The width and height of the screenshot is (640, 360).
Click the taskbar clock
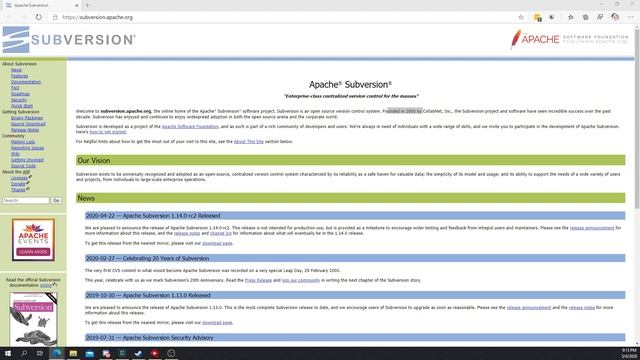coord(629,353)
